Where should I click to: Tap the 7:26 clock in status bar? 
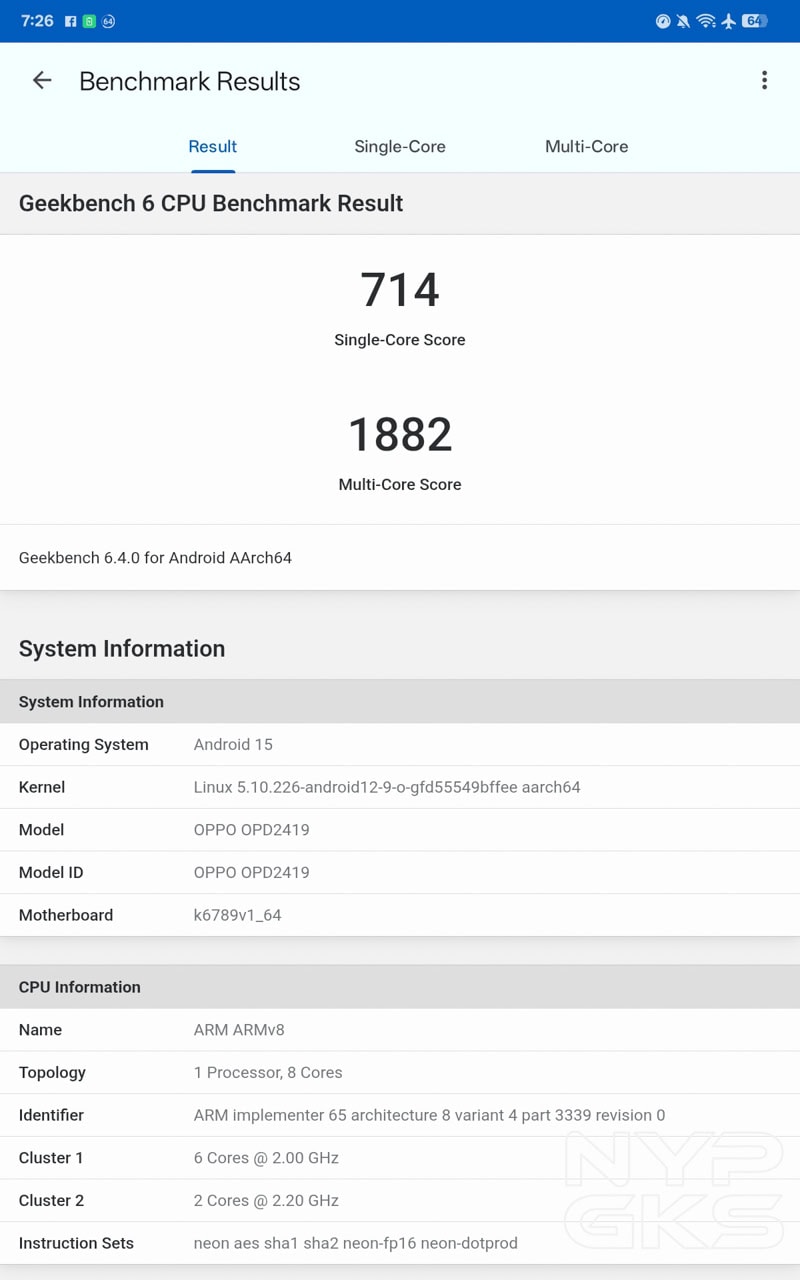tap(37, 21)
